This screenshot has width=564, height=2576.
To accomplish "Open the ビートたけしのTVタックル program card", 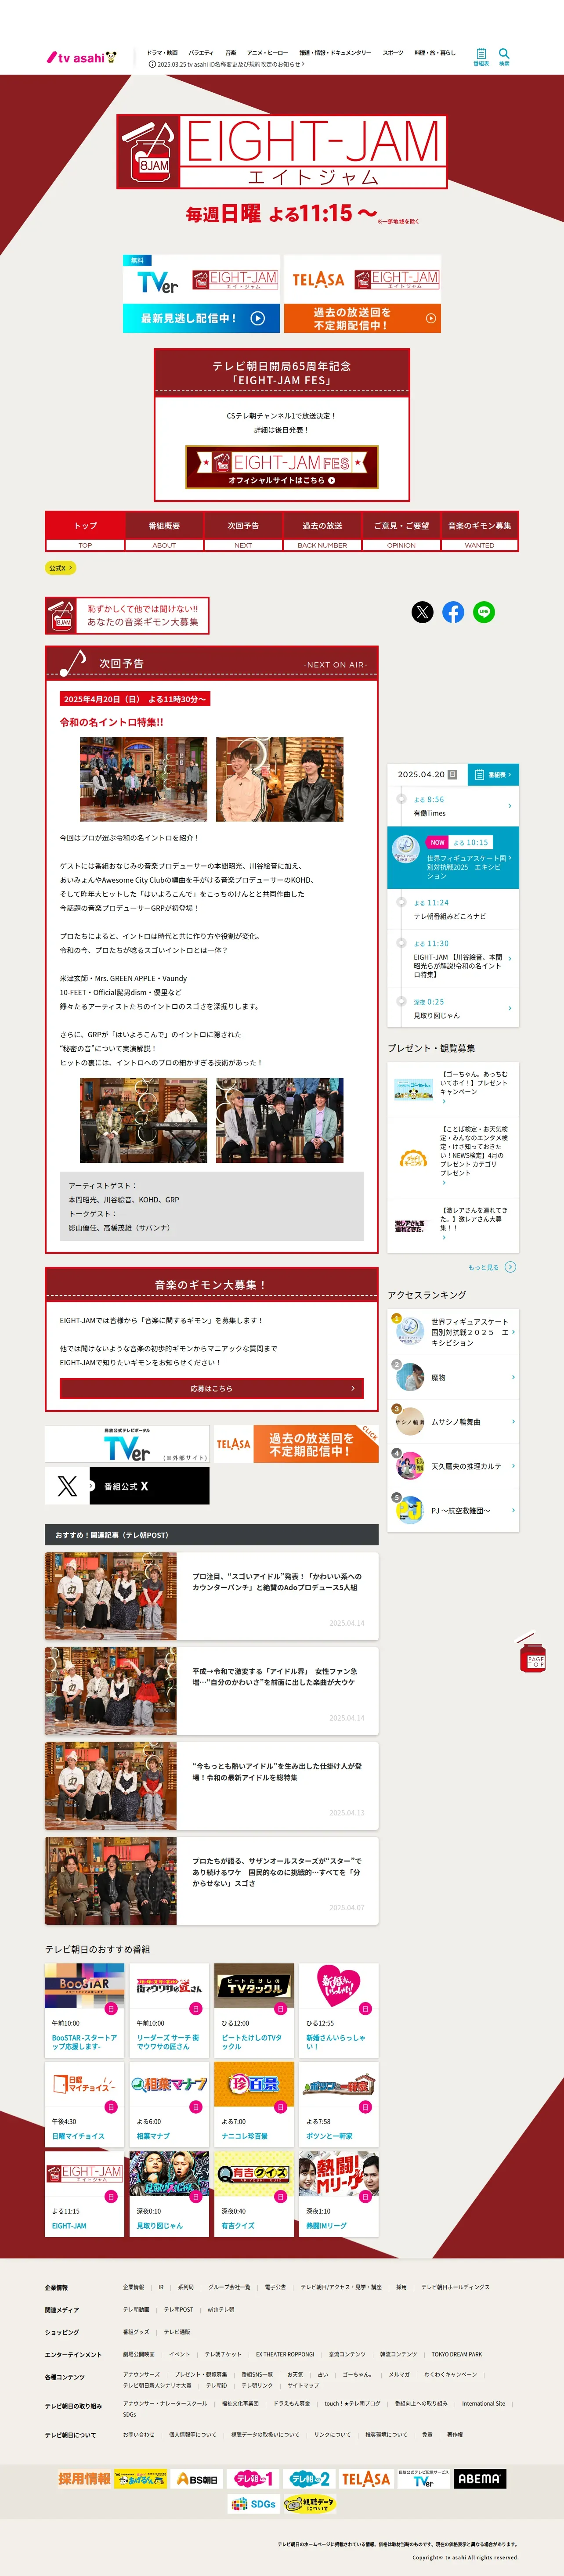I will (x=254, y=2010).
